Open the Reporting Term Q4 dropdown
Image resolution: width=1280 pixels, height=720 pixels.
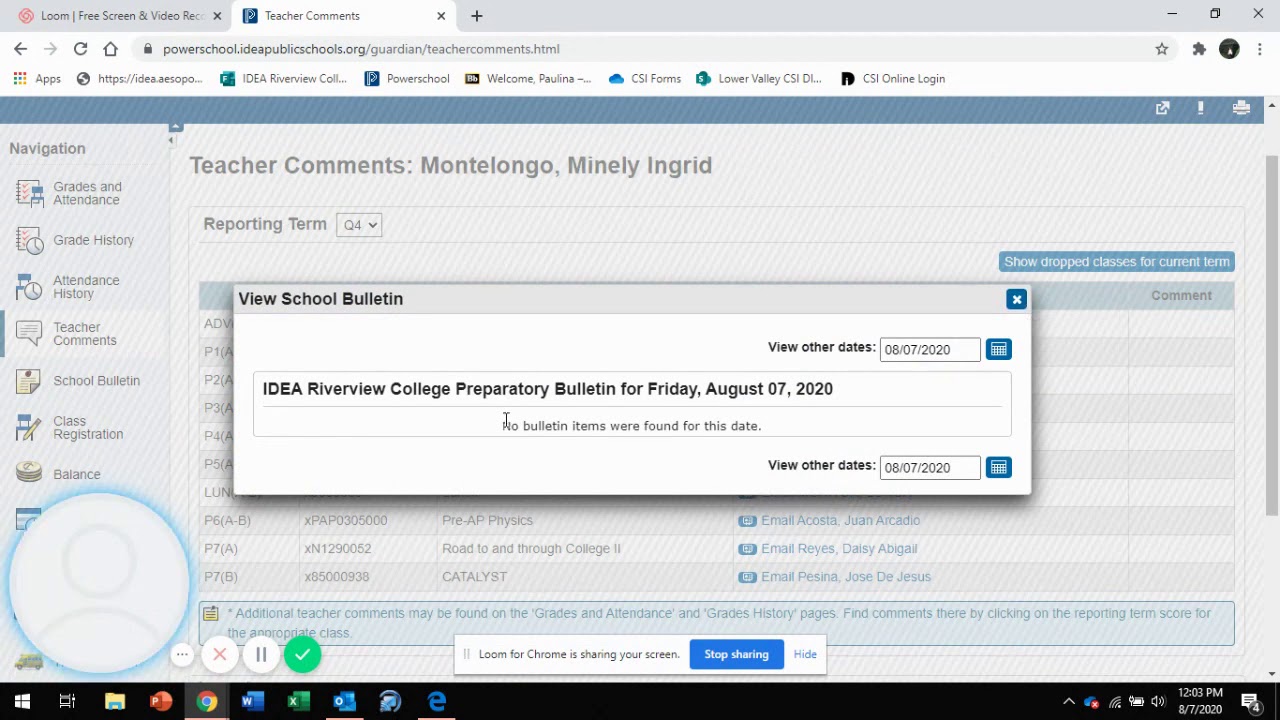tap(358, 225)
